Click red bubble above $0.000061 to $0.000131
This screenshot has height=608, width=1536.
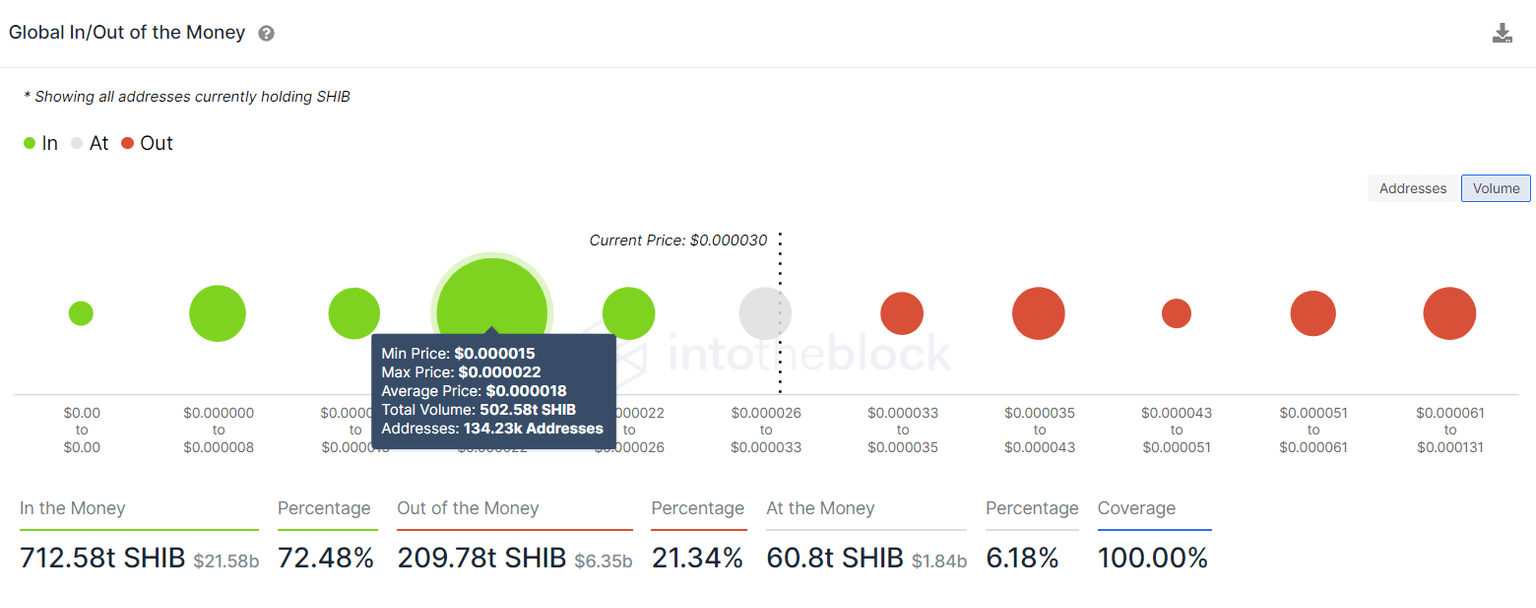pyautogui.click(x=1449, y=313)
